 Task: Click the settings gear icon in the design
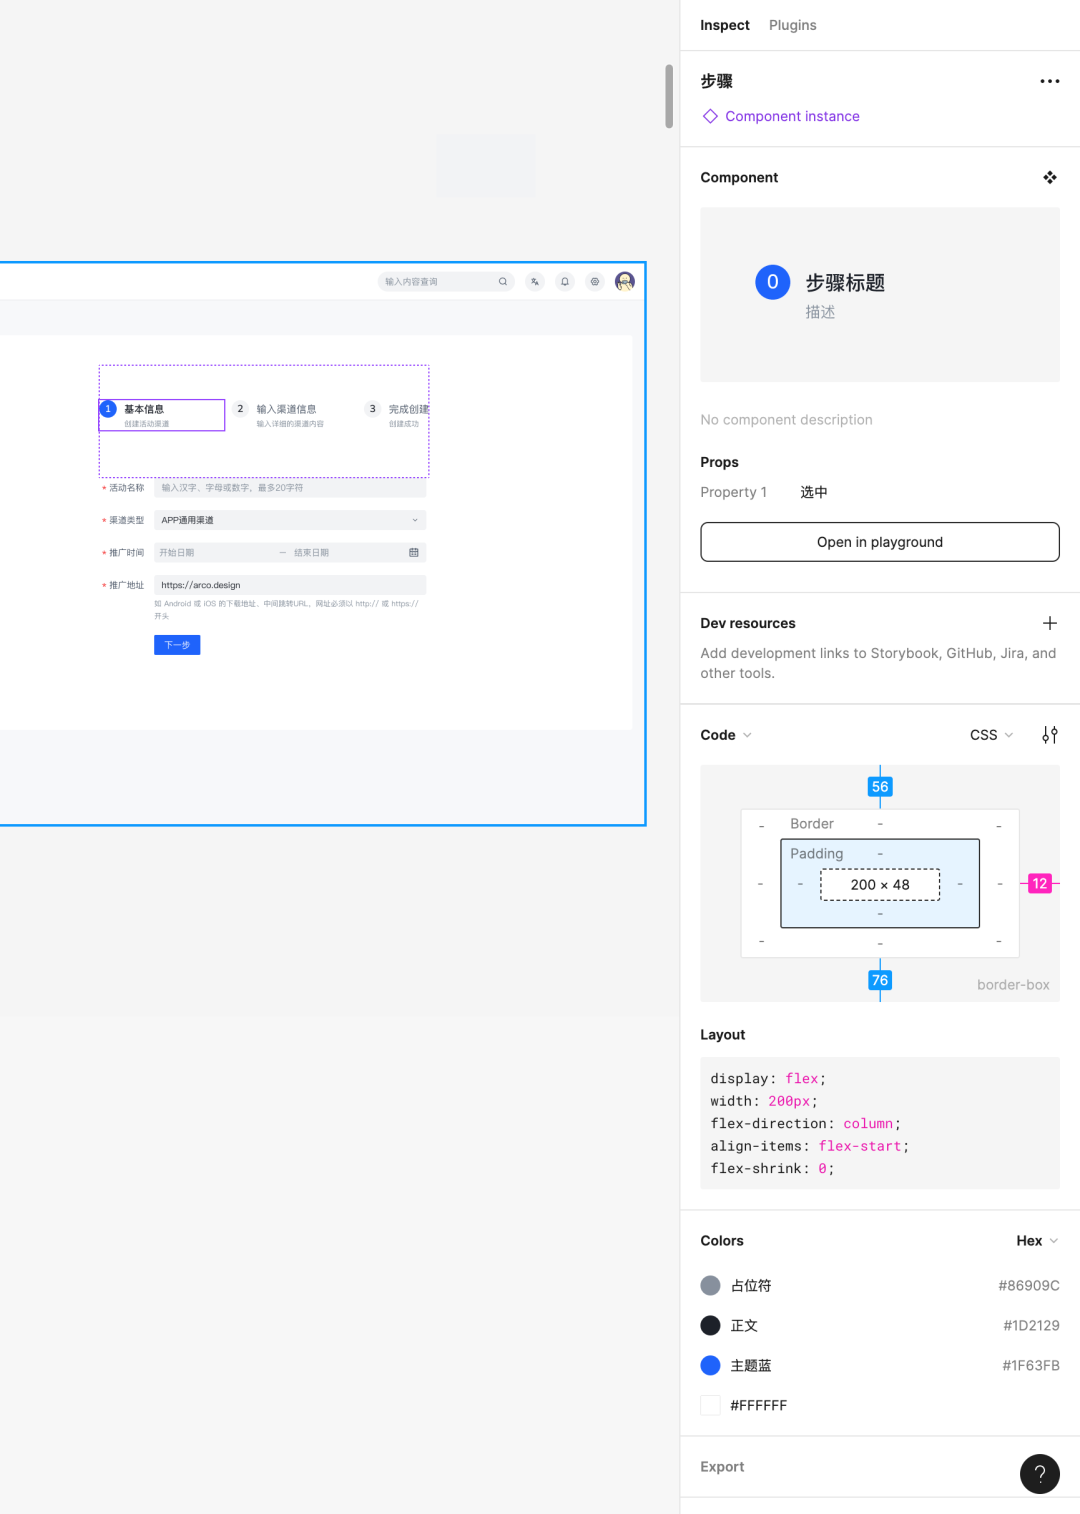tap(595, 282)
